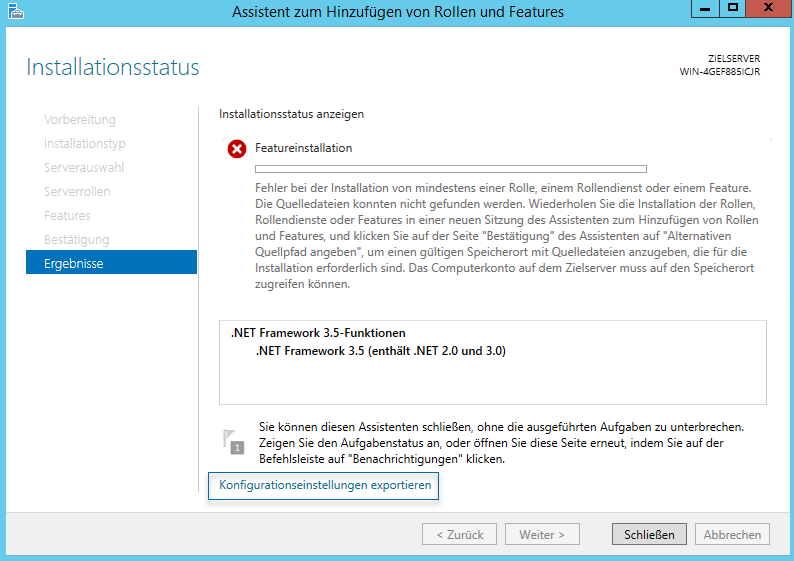Click the Schließen button
794x561 pixels.
click(649, 534)
